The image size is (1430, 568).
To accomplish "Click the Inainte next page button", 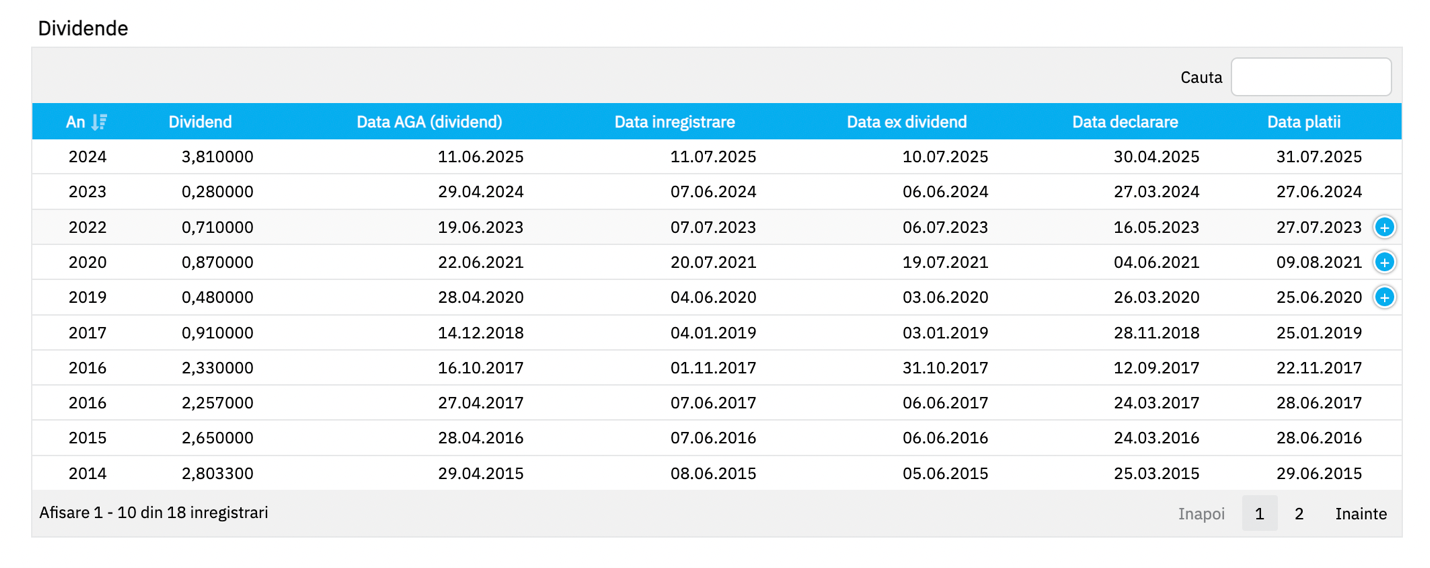I will point(1361,514).
